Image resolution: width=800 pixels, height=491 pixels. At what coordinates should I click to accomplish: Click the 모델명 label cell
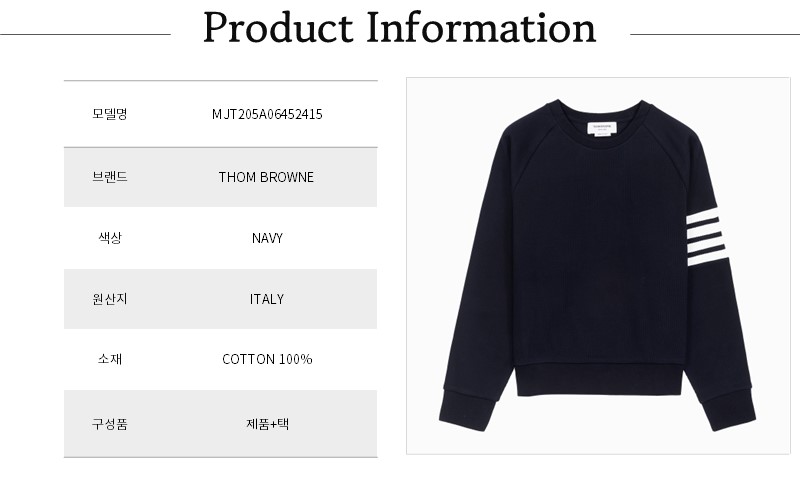coord(109,114)
